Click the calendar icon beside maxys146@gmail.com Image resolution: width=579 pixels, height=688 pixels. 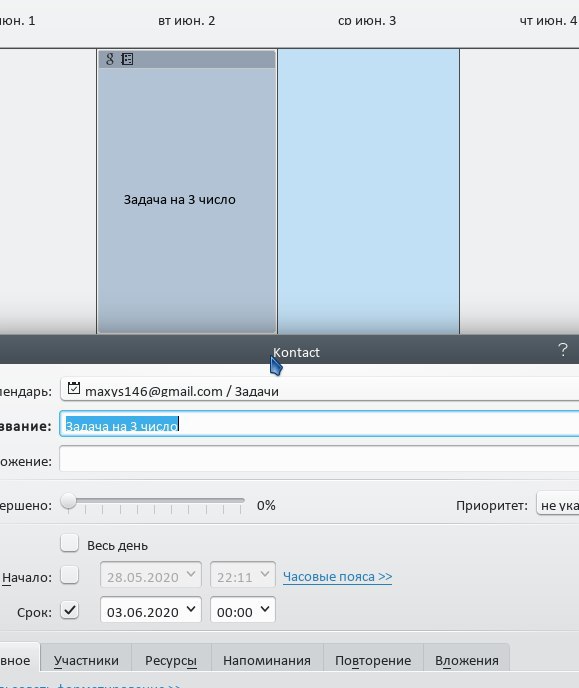point(74,388)
